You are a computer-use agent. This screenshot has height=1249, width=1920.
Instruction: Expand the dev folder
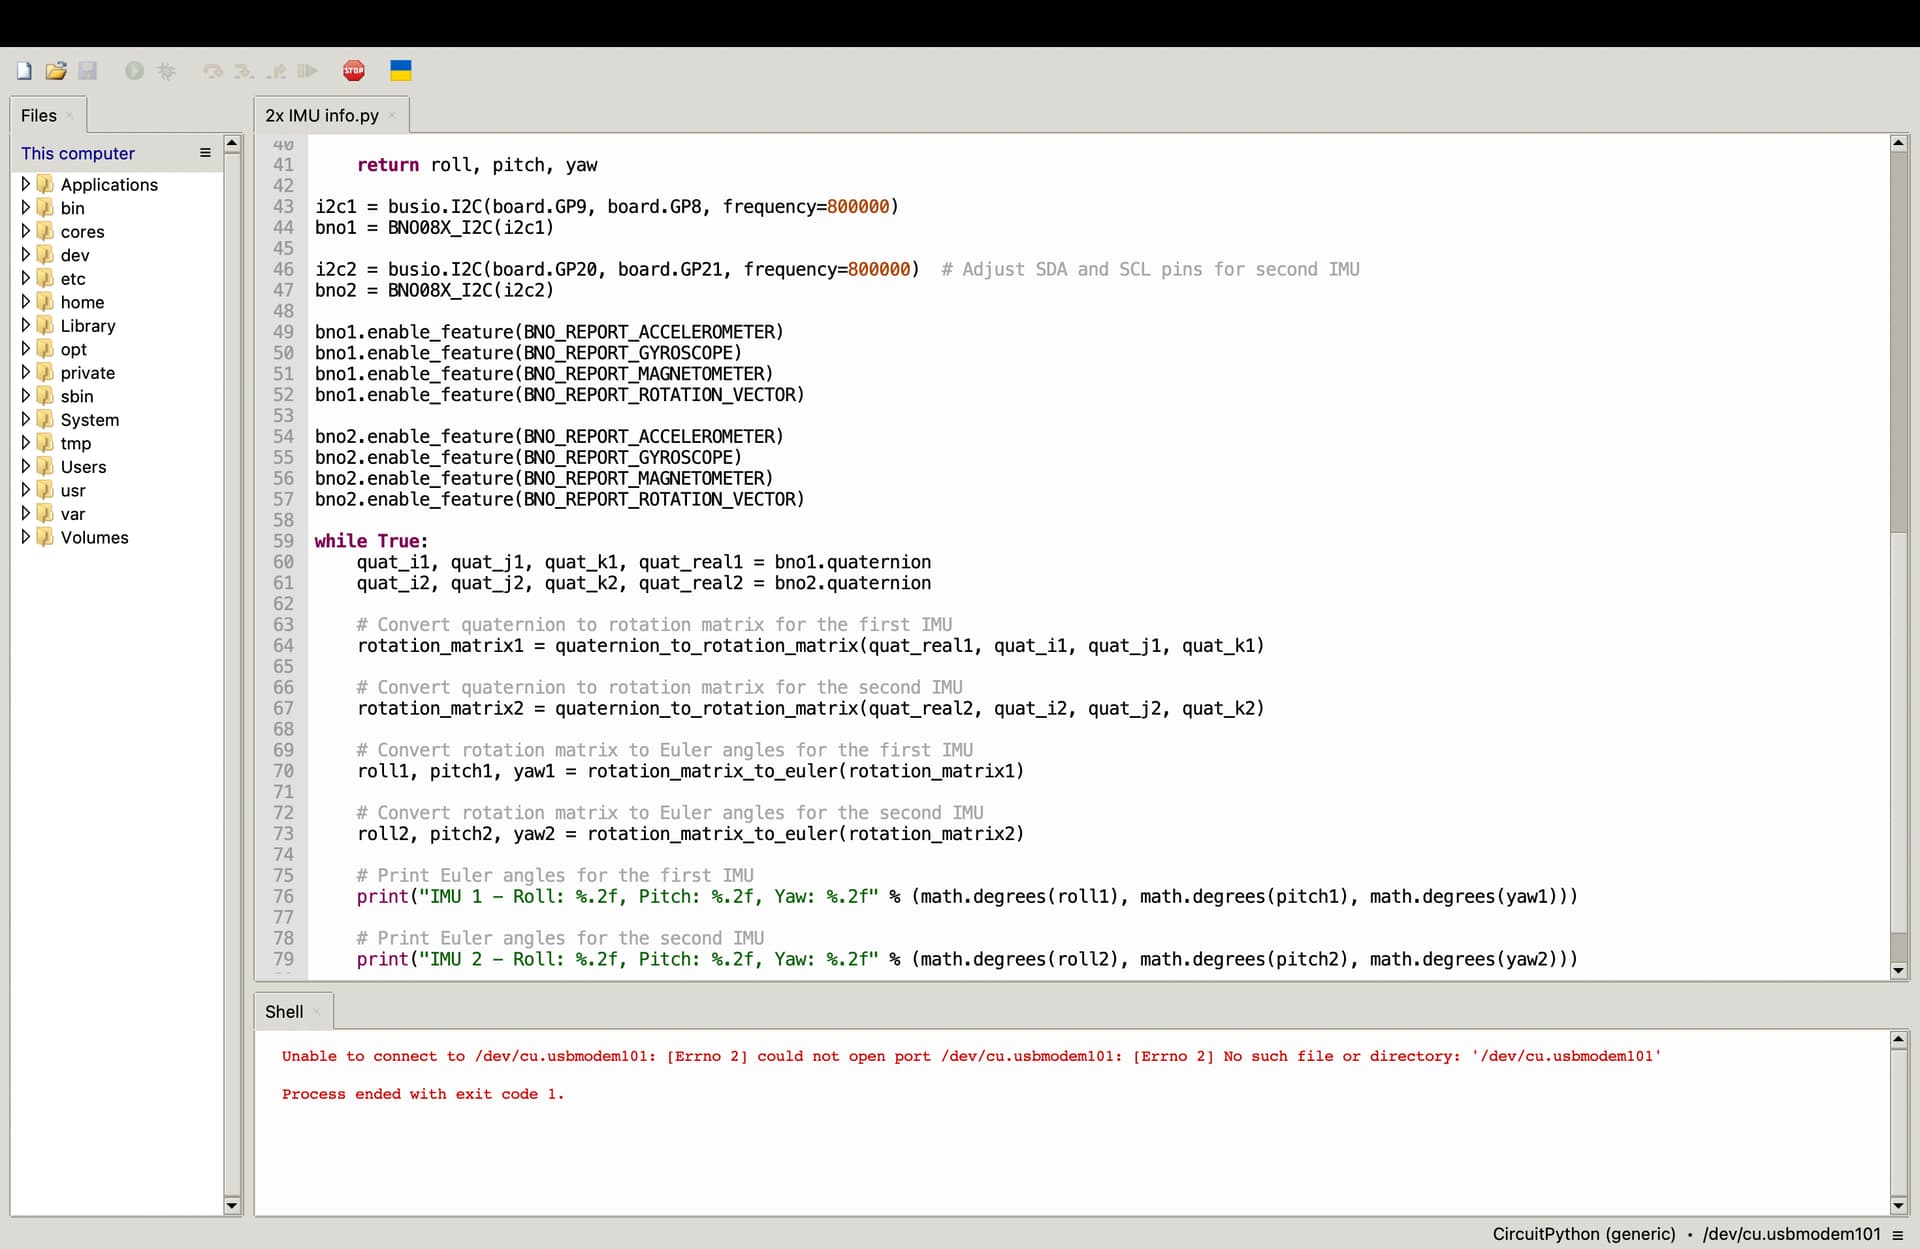(25, 254)
